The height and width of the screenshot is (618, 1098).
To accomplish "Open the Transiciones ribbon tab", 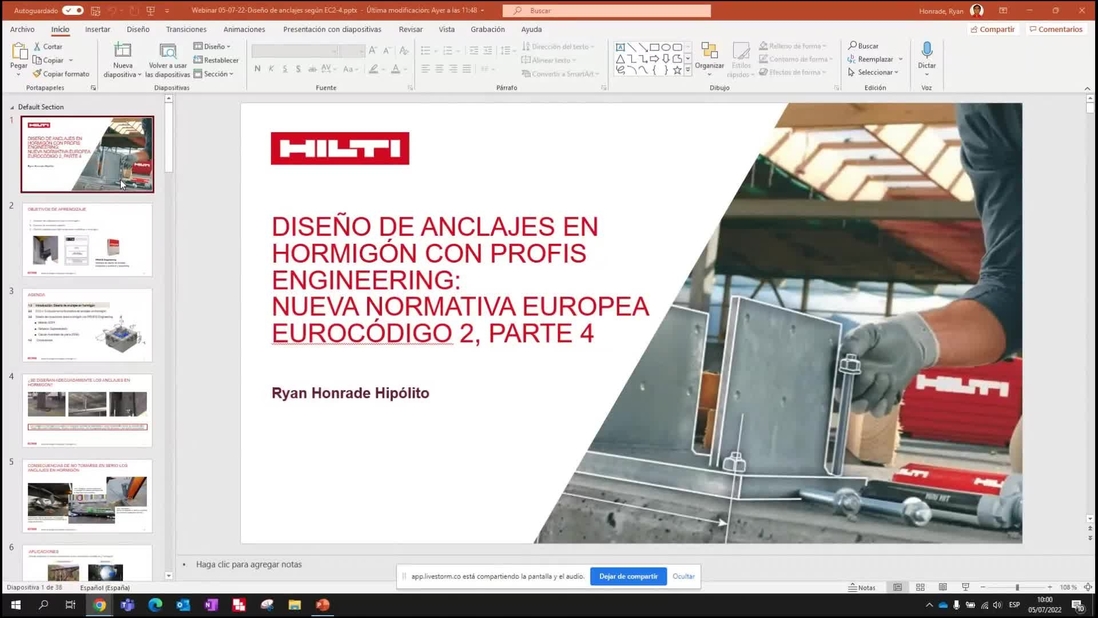I will coord(186,29).
